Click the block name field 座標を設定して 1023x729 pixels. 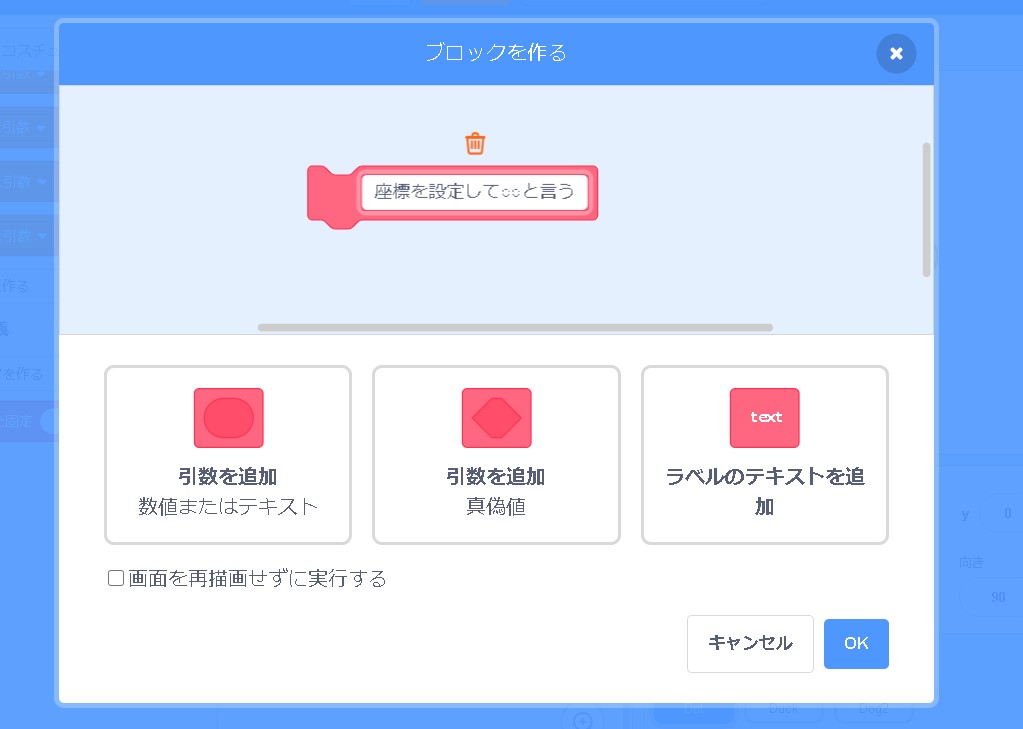click(474, 192)
